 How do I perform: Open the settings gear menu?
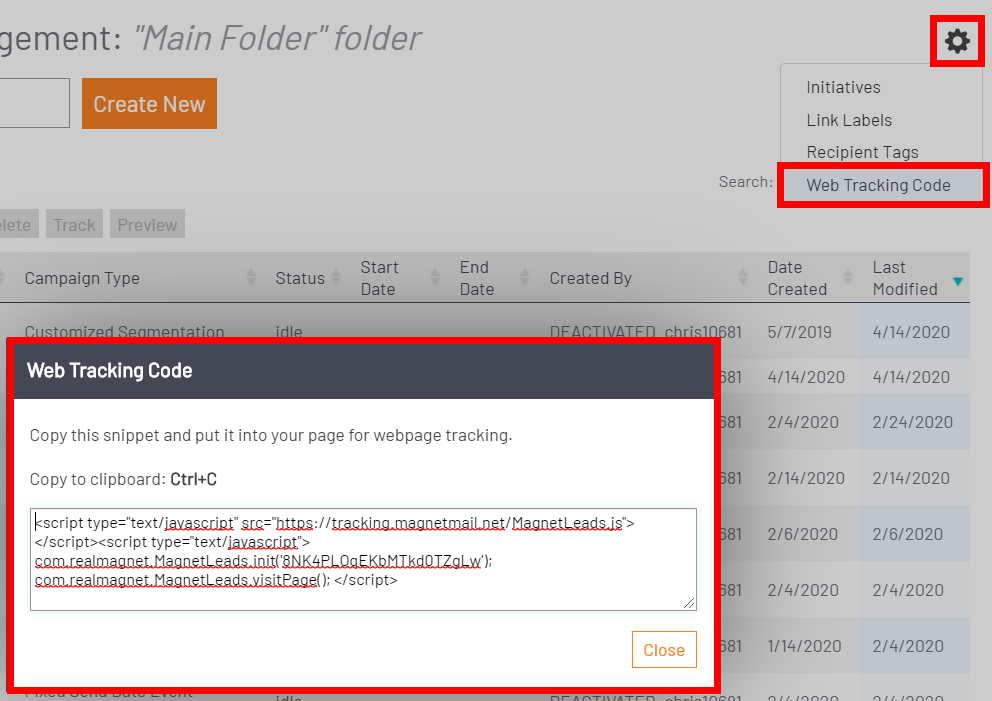pyautogui.click(x=957, y=41)
